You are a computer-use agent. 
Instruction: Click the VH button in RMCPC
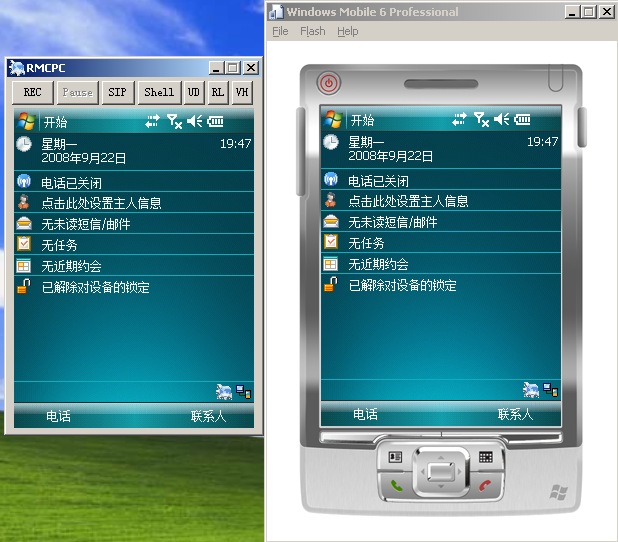point(242,93)
